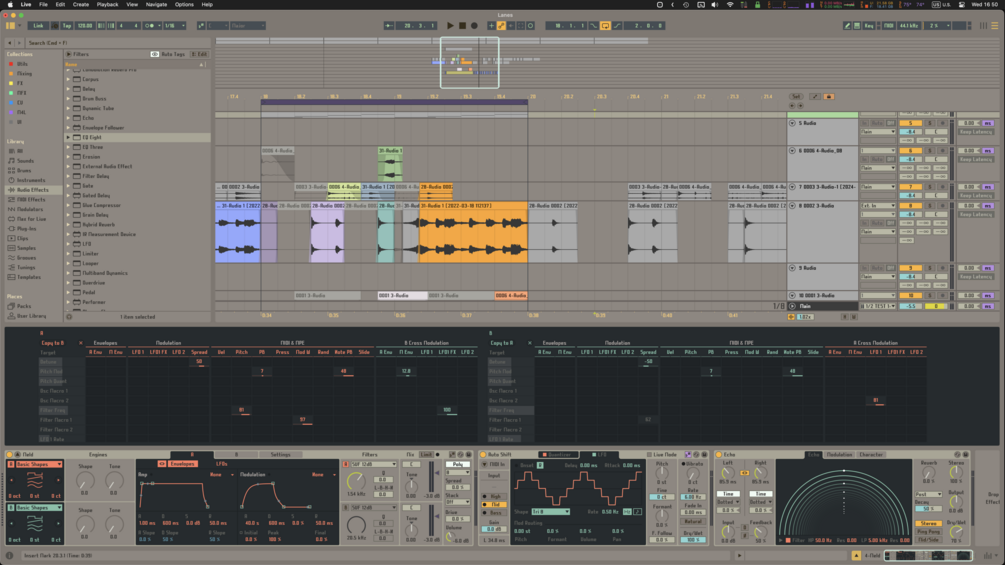
Task: Solo track 5 Audio
Action: (929, 122)
